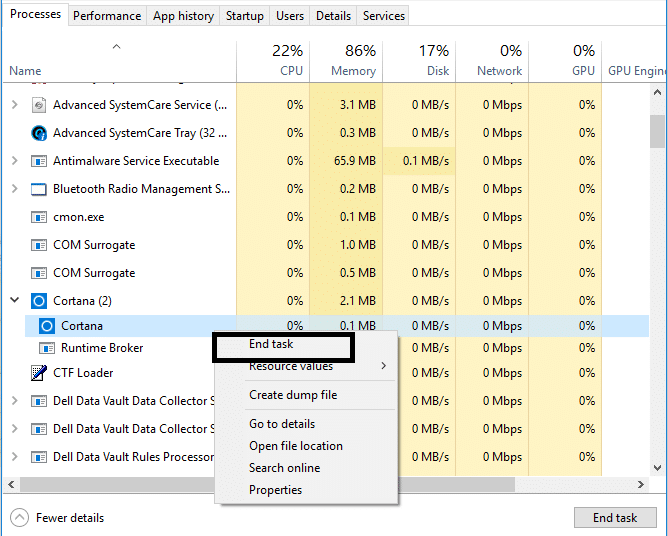Collapse view with Fewer details arrow
This screenshot has height=536, width=668.
tap(20, 518)
